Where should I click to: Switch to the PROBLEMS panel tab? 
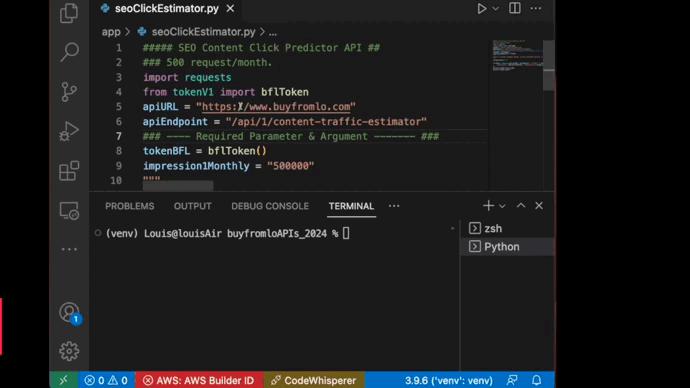tap(129, 206)
